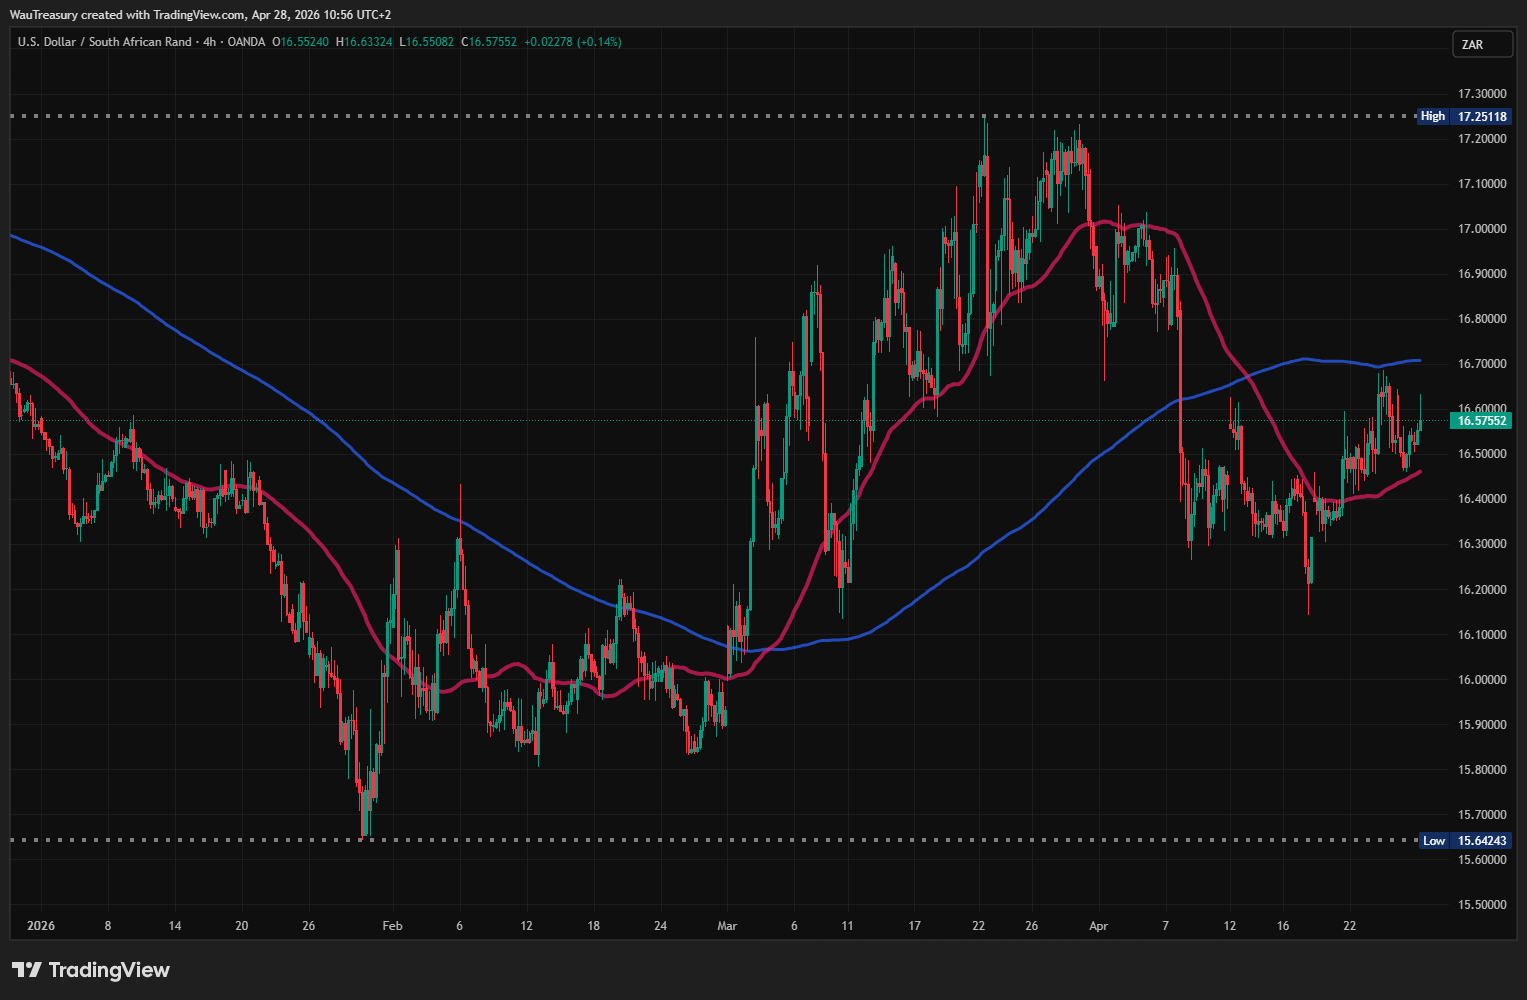Viewport: 1527px width, 1000px height.
Task: Click the 16.50000 price axis label
Action: (1482, 454)
